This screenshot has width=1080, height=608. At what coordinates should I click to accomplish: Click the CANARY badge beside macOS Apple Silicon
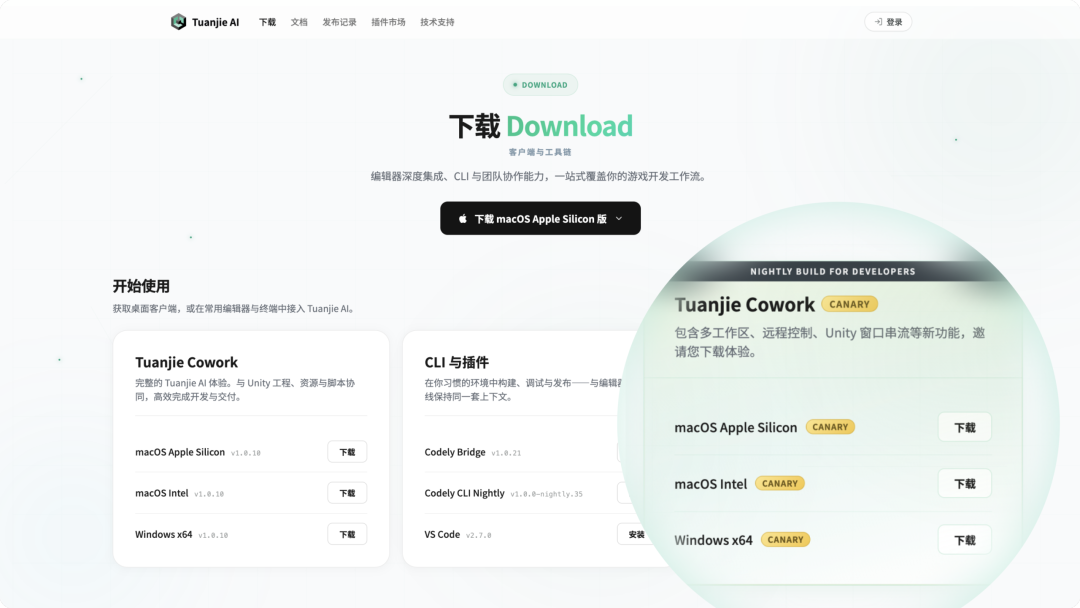click(x=830, y=427)
